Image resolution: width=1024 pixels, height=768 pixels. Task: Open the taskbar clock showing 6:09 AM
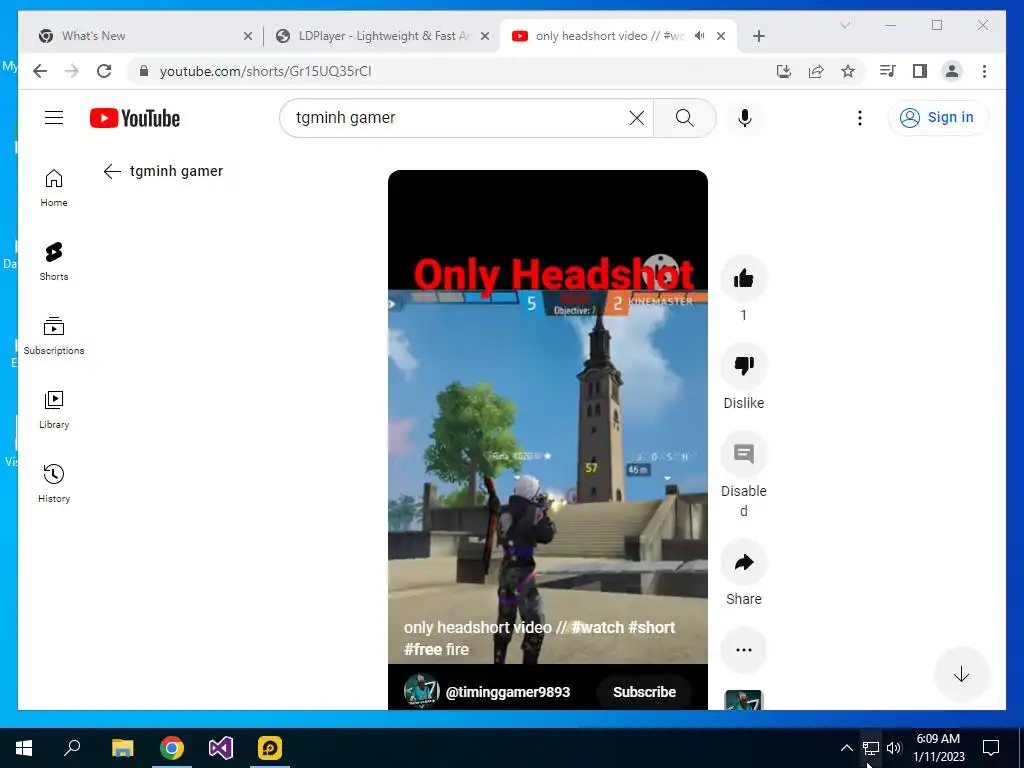938,748
